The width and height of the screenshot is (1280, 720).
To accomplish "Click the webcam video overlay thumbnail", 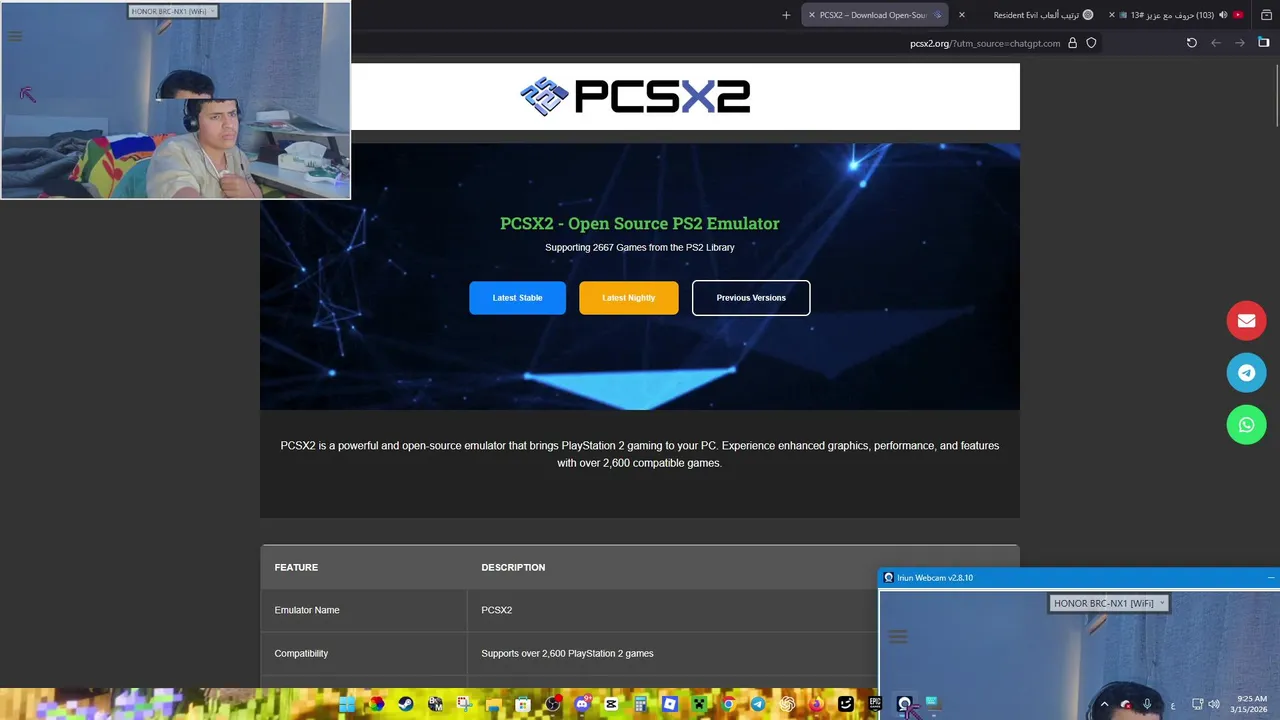I will pyautogui.click(x=176, y=100).
